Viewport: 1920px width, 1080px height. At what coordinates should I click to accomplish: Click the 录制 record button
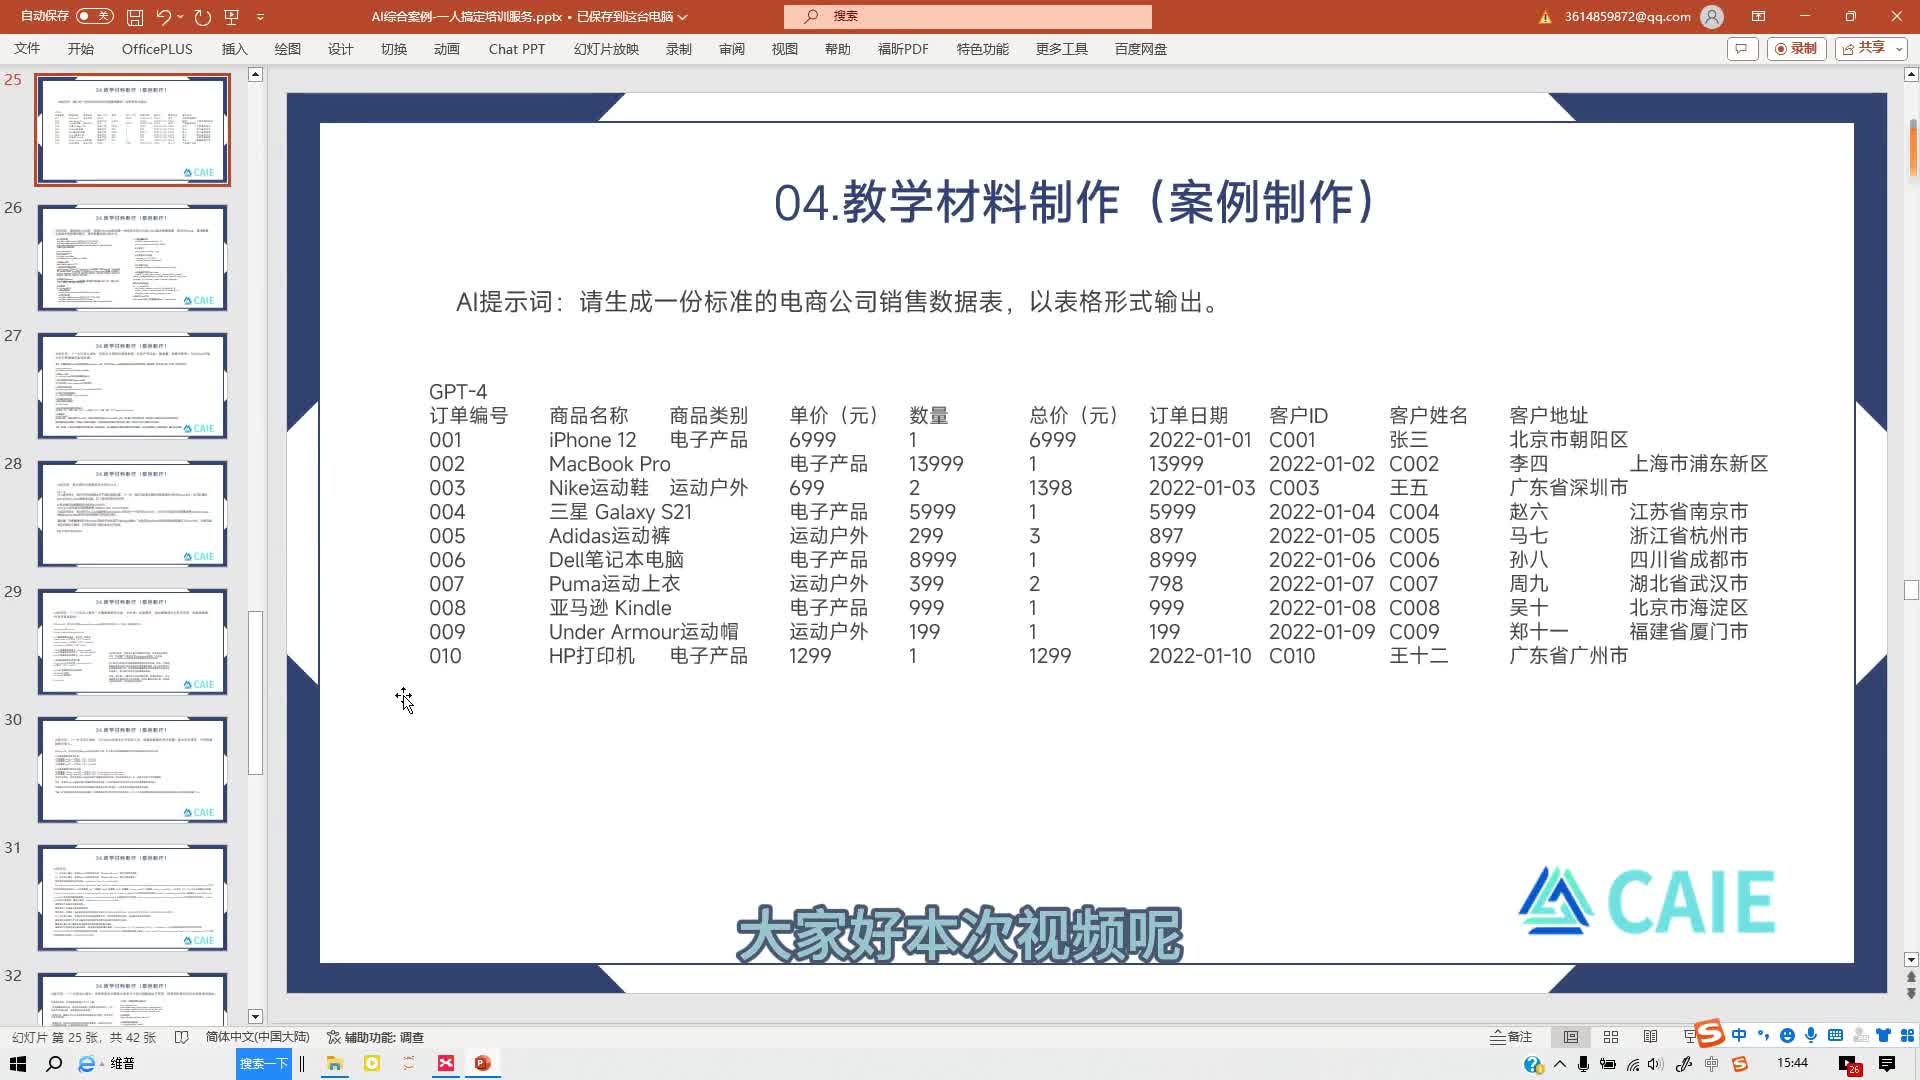tap(1796, 49)
